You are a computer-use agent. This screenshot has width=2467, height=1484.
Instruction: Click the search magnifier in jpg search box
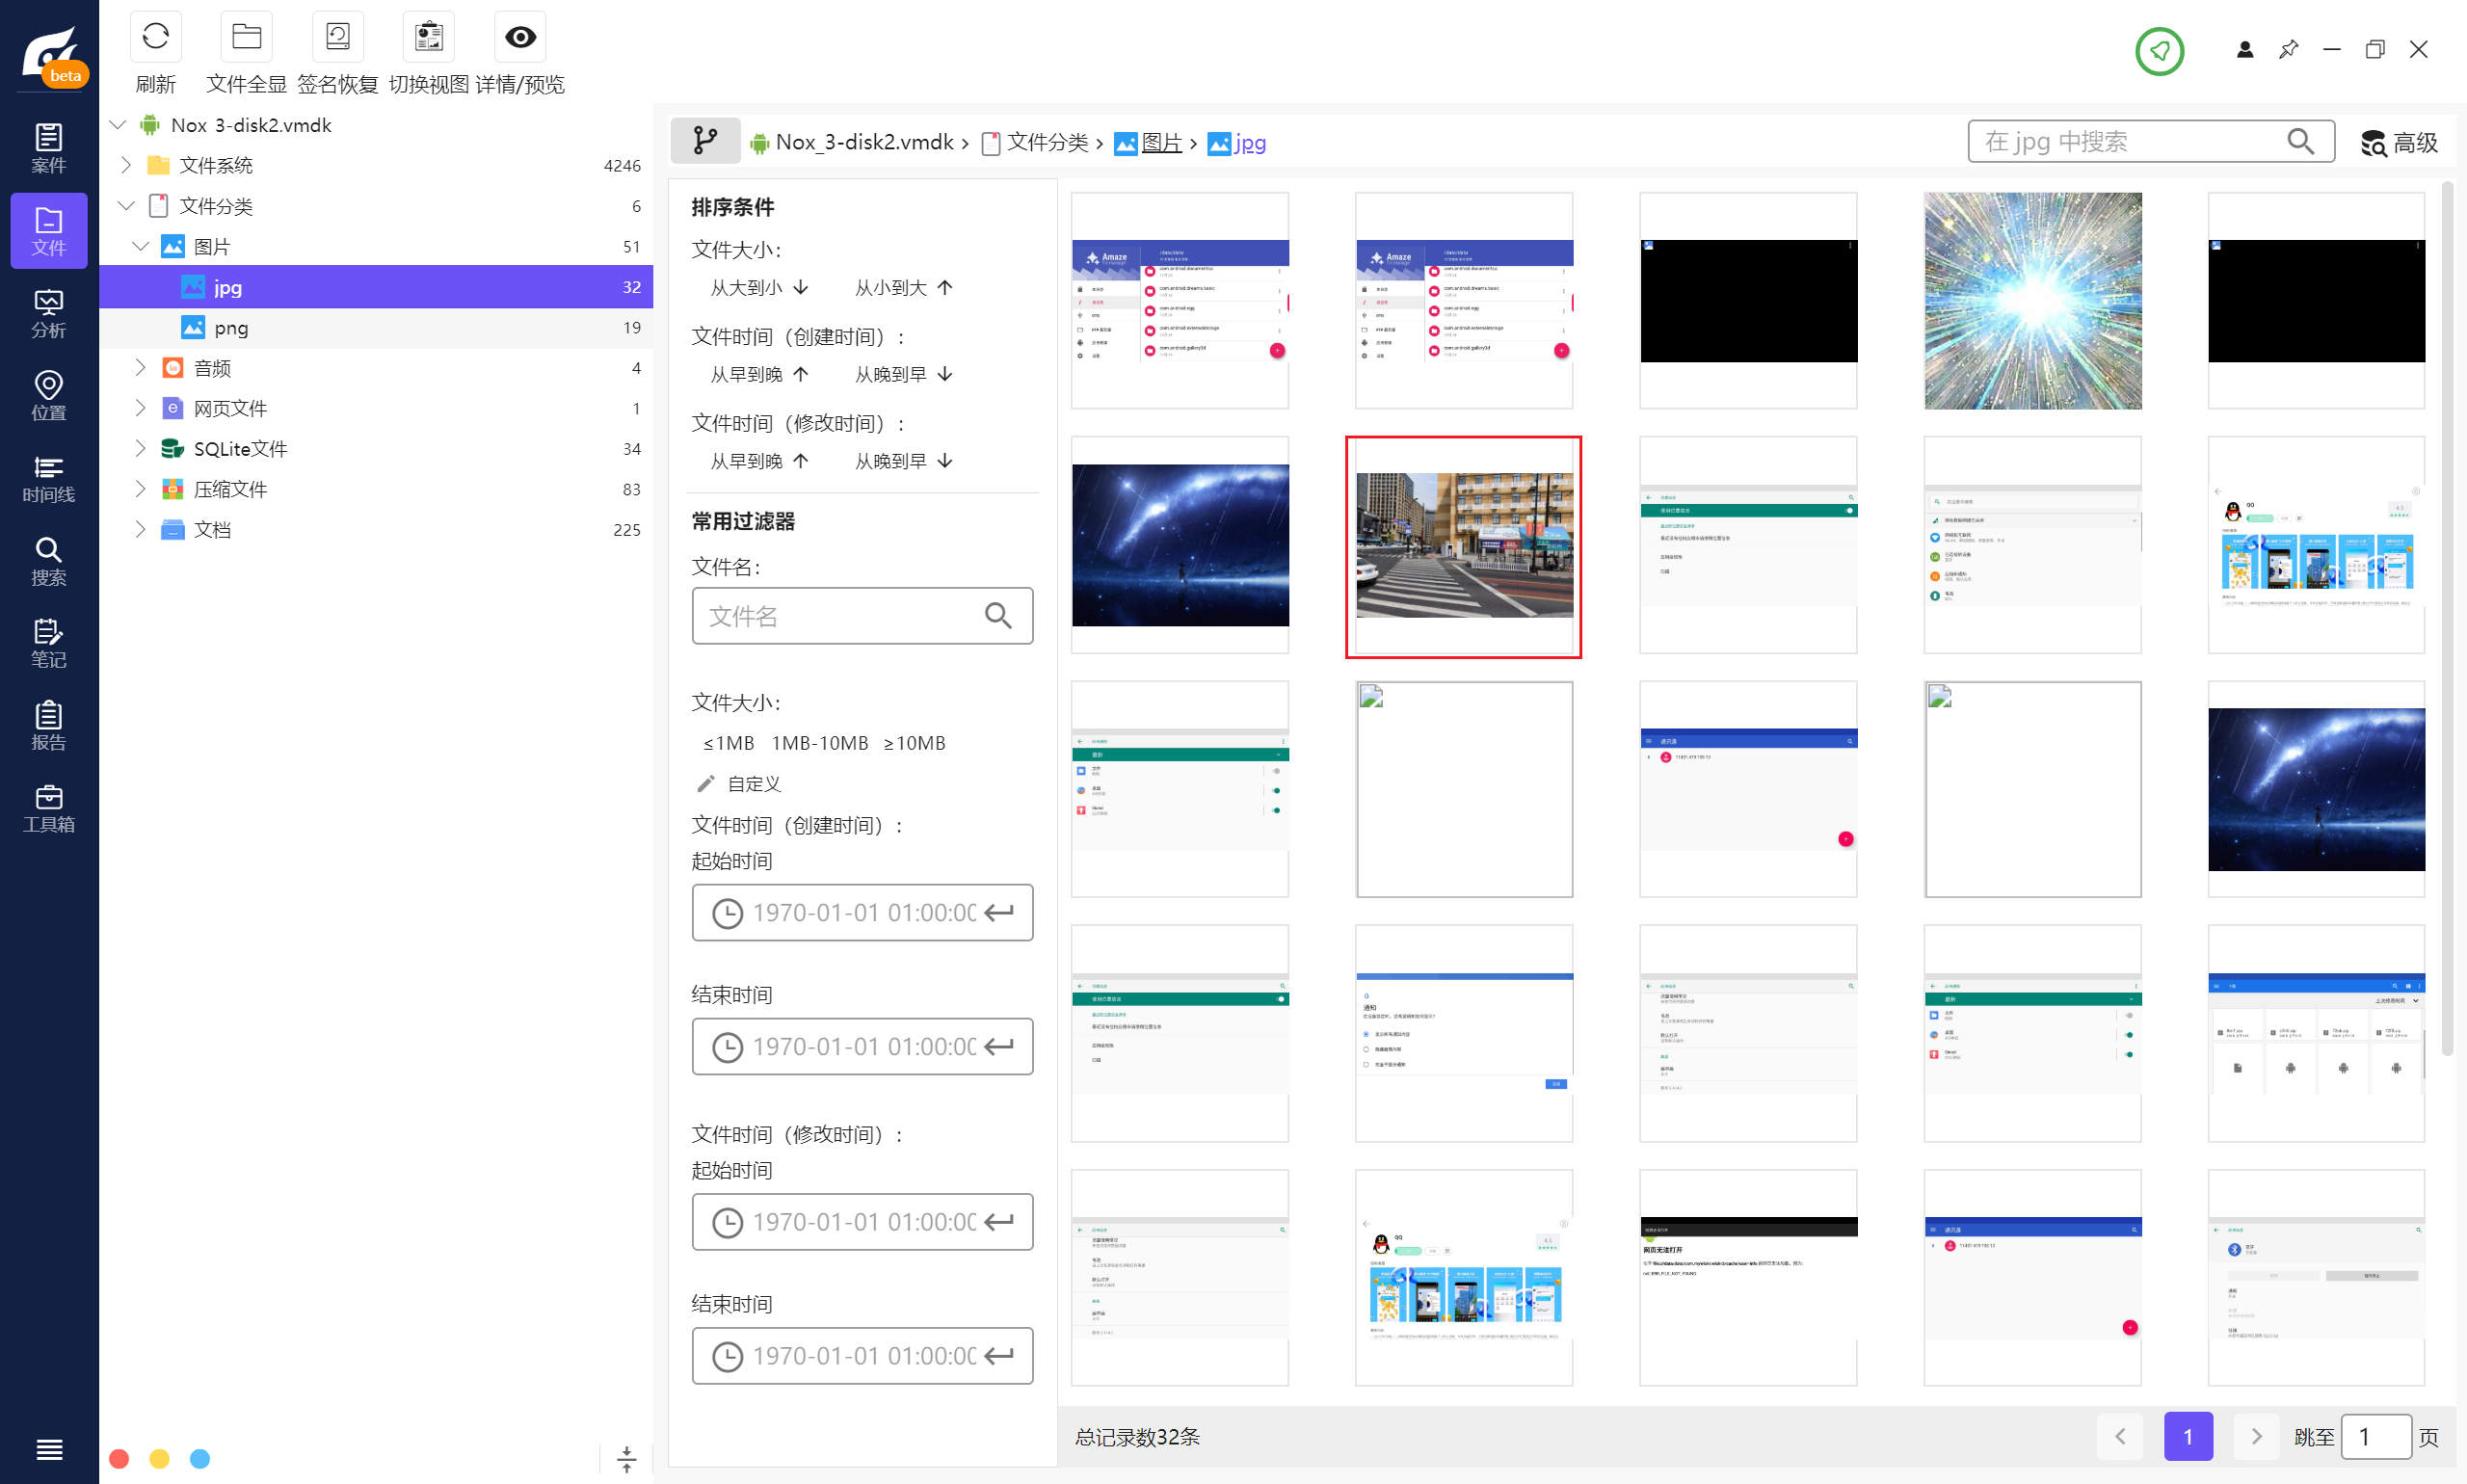pos(2300,141)
